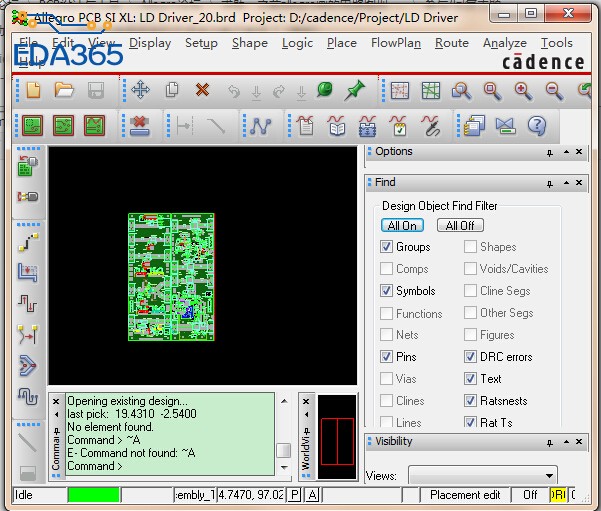Click the add connect route icon in sidebar
The height and width of the screenshot is (511, 601).
pyautogui.click(x=28, y=242)
